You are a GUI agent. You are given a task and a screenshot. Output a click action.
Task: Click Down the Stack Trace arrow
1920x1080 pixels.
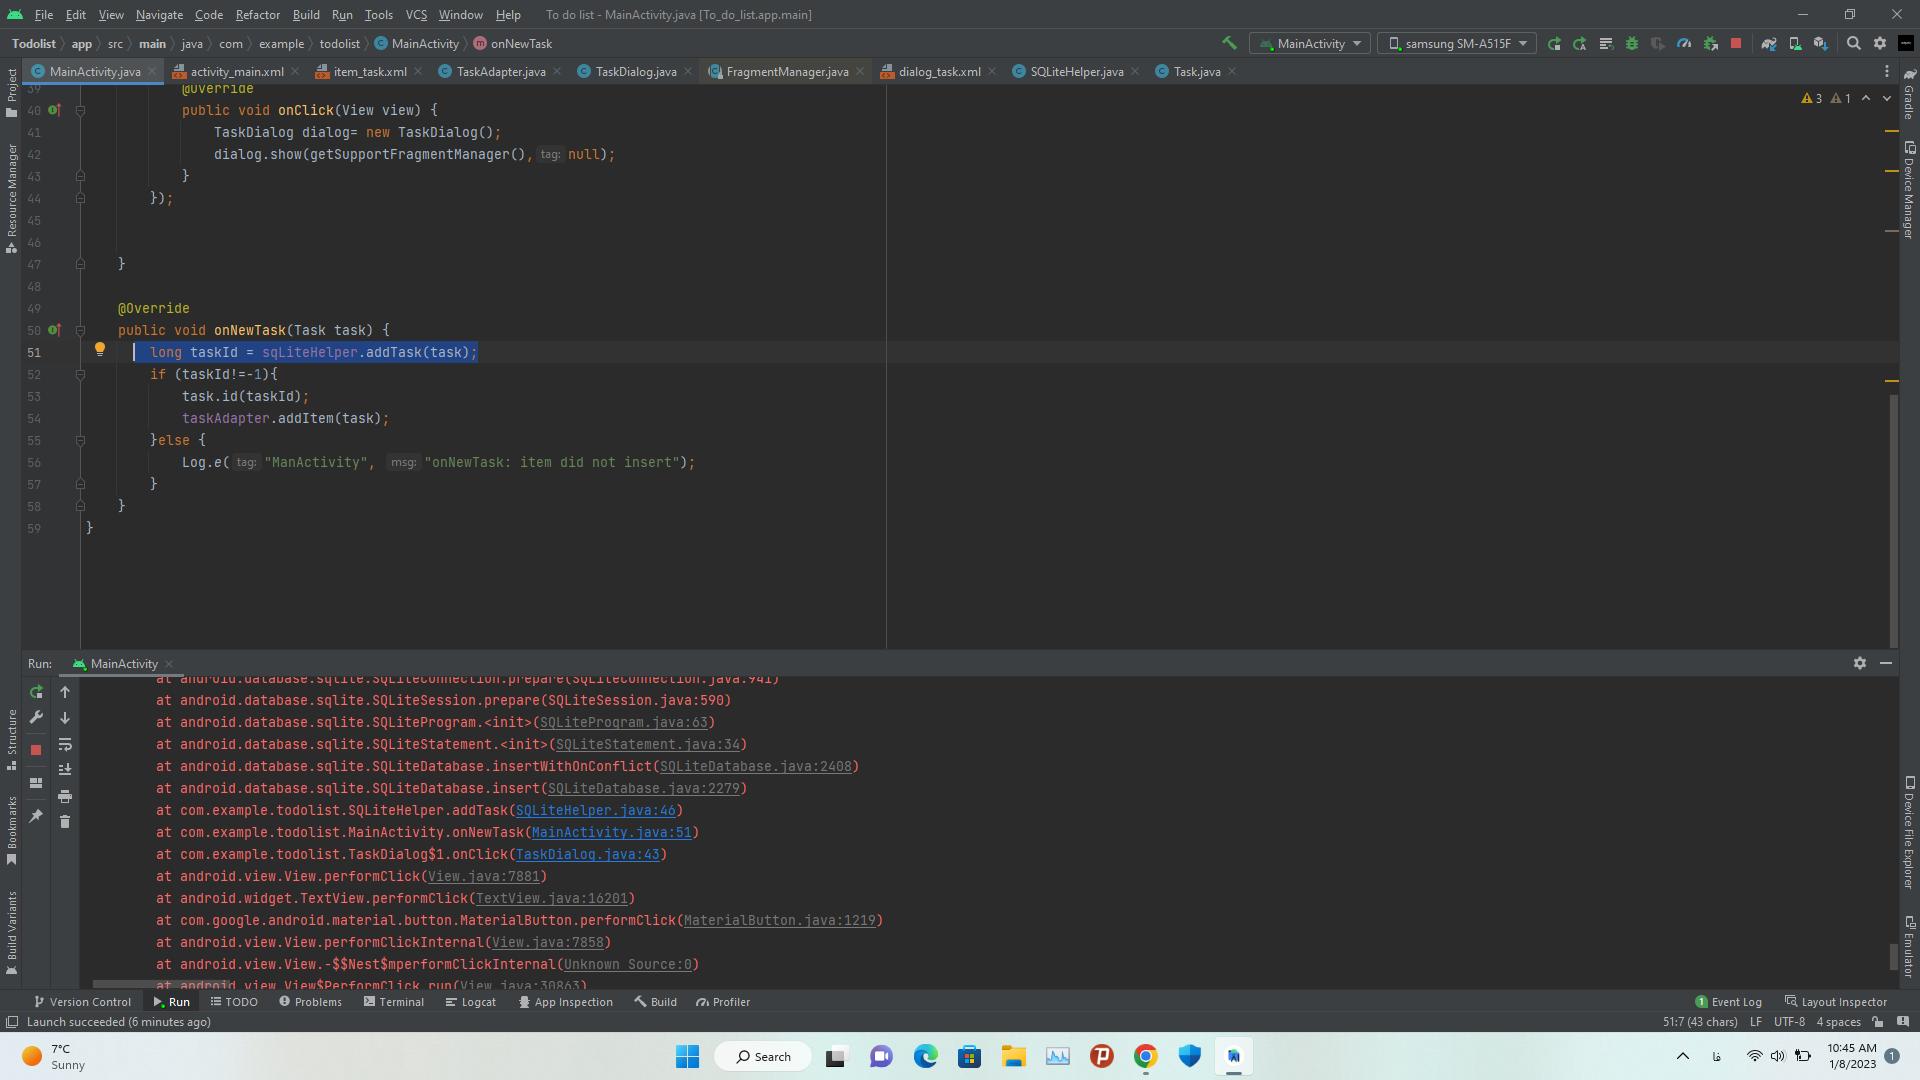[x=65, y=718]
